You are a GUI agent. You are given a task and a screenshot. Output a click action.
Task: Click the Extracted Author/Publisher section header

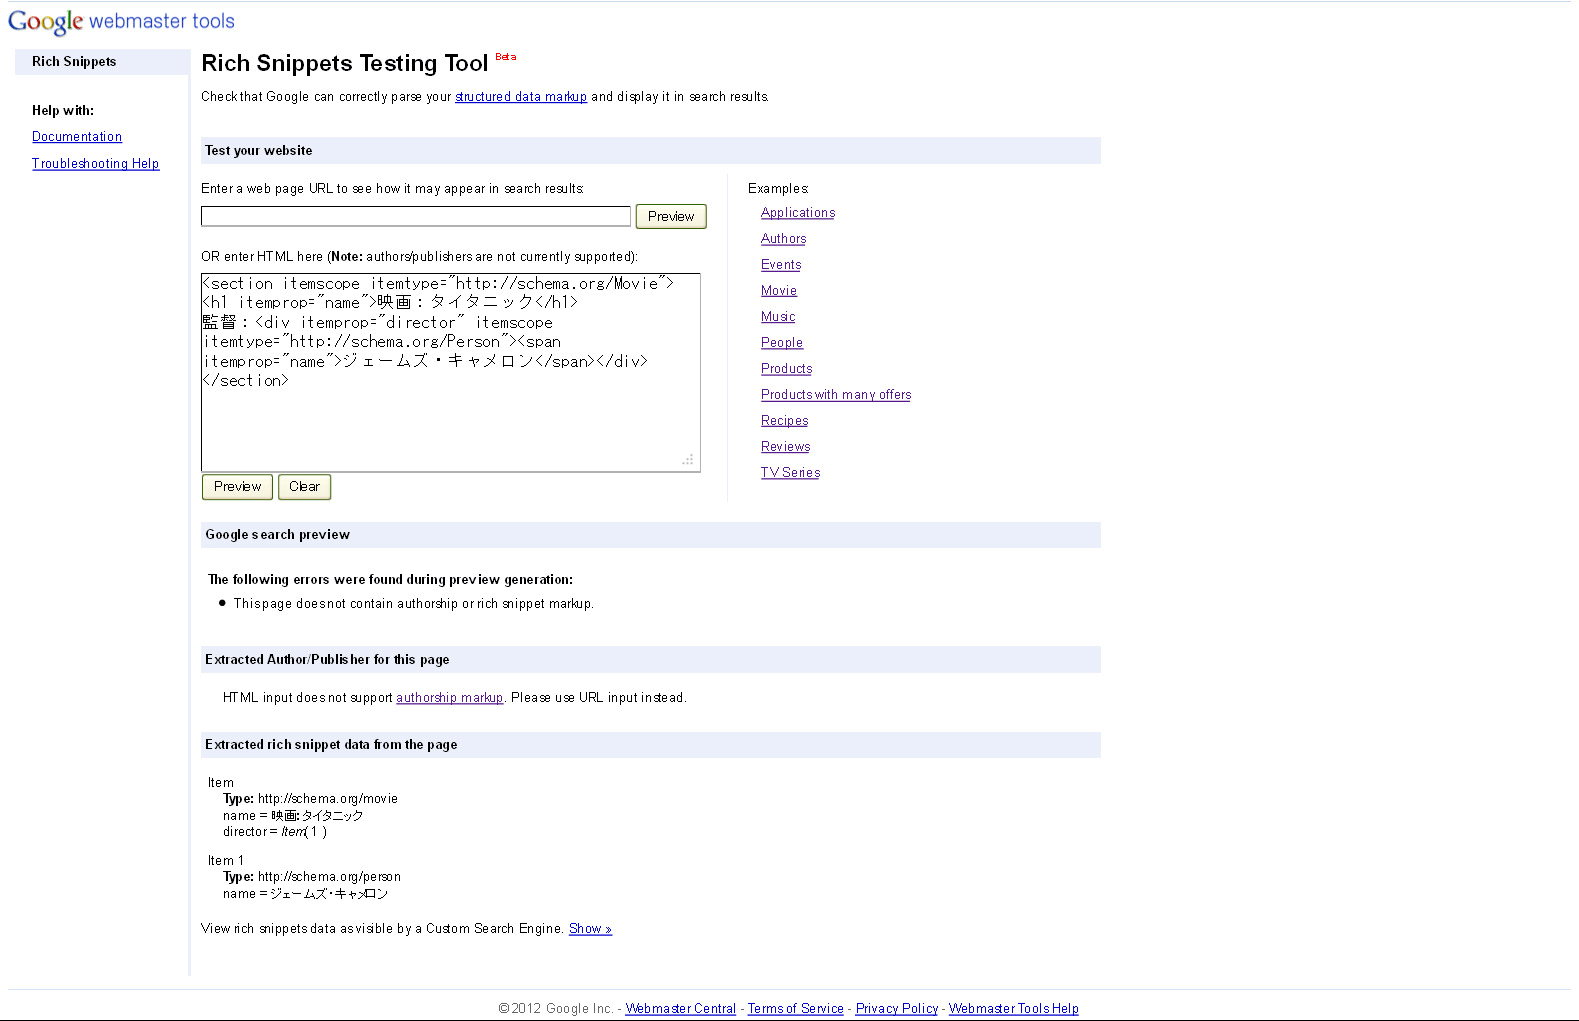pyautogui.click(x=651, y=660)
